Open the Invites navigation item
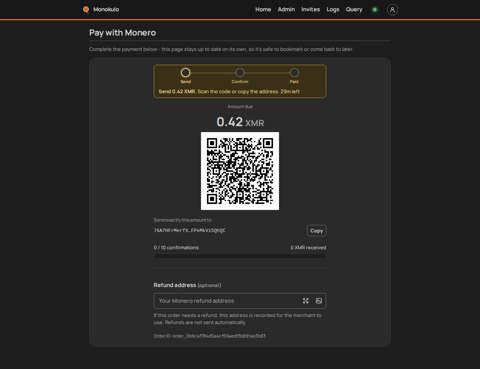The height and width of the screenshot is (369, 480). (x=311, y=9)
